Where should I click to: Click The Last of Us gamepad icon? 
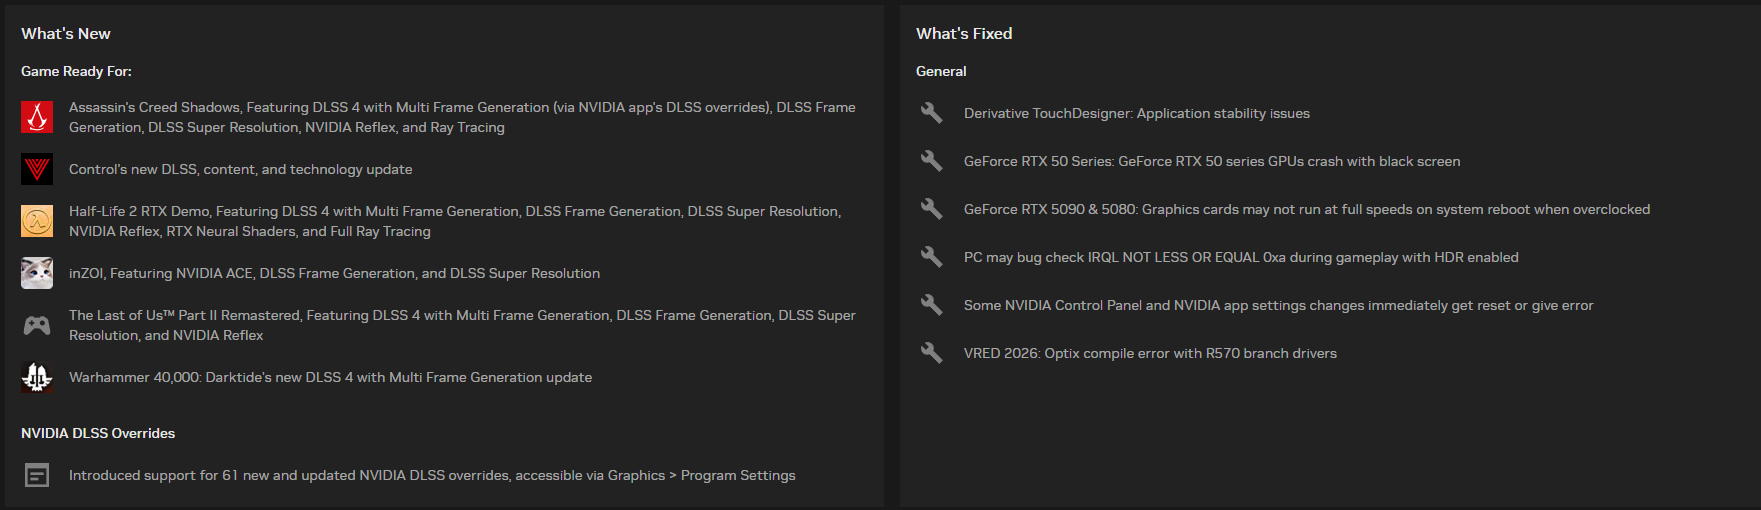(x=37, y=325)
